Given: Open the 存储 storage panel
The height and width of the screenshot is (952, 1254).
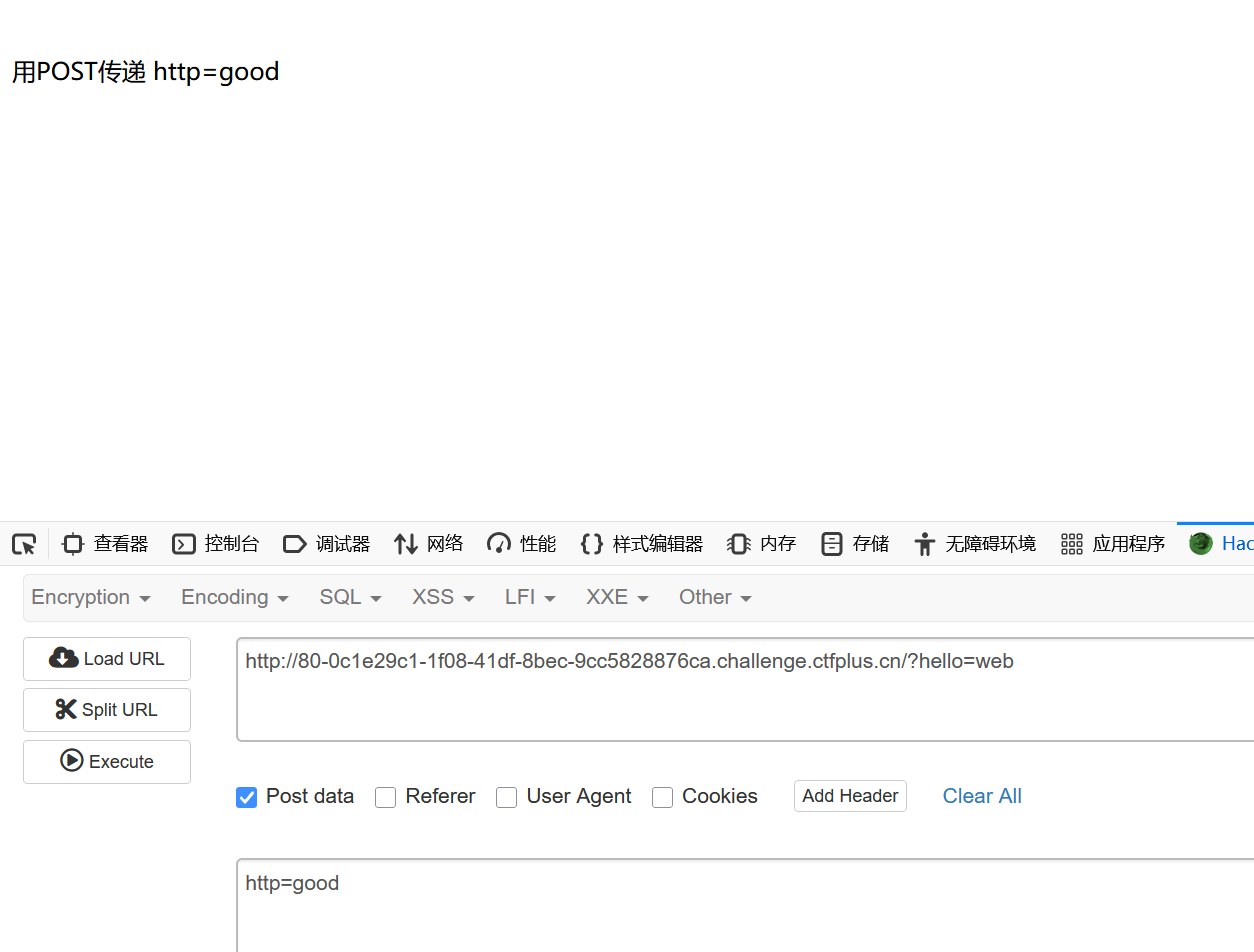Looking at the screenshot, I should tap(855, 544).
